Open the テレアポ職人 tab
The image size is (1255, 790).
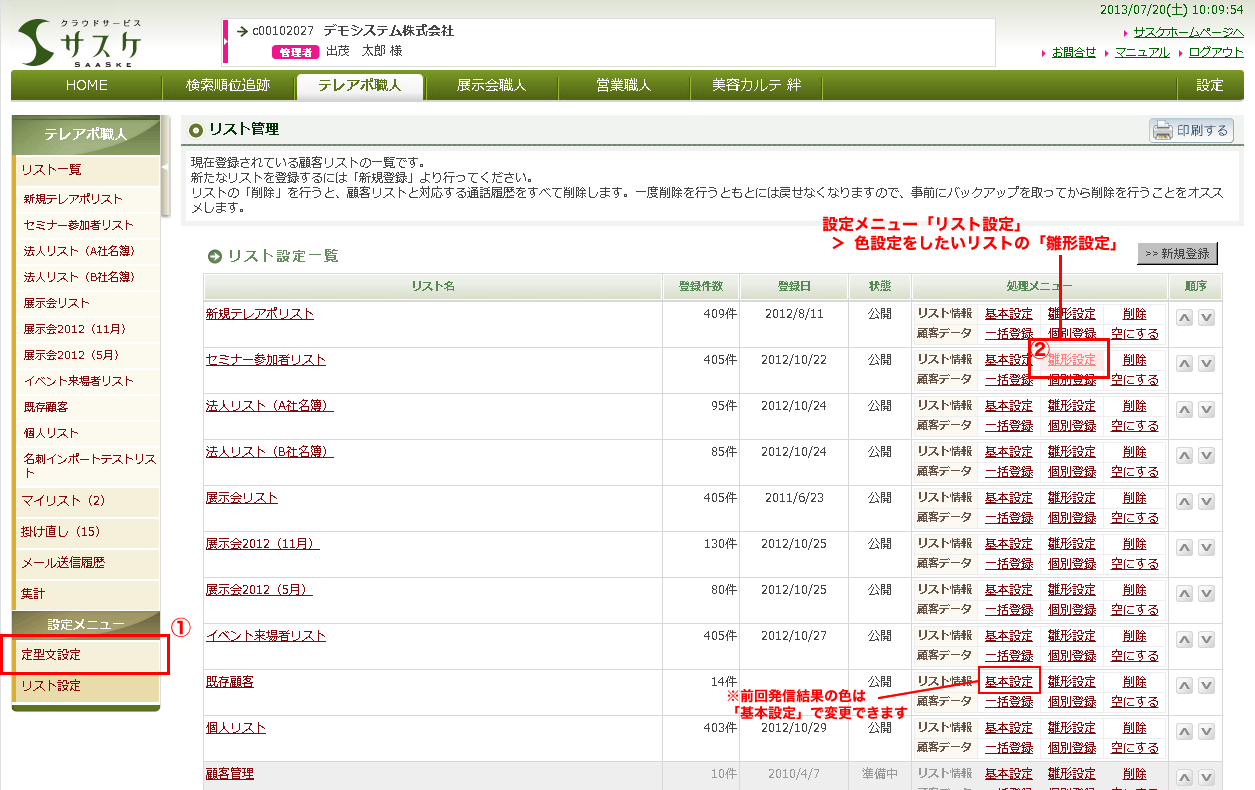pyautogui.click(x=359, y=86)
